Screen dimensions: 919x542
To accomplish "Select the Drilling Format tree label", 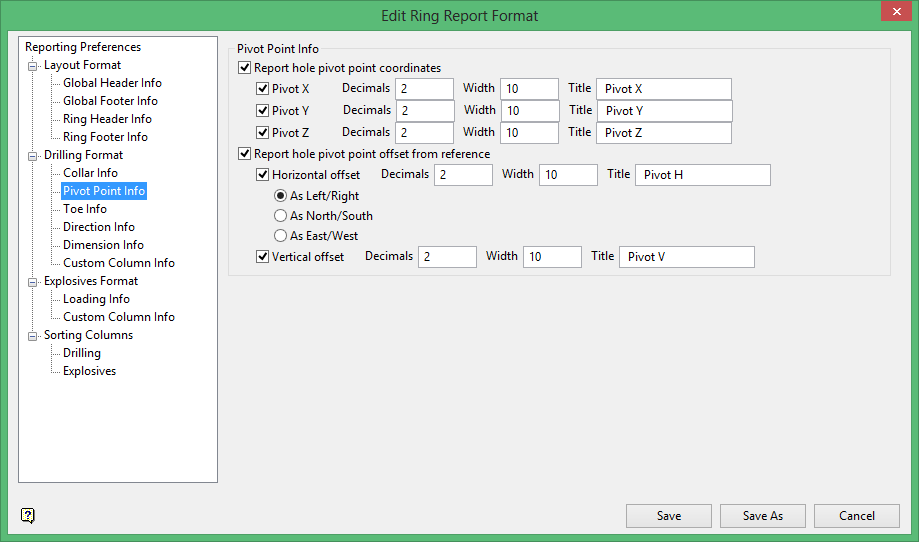I will pos(83,155).
